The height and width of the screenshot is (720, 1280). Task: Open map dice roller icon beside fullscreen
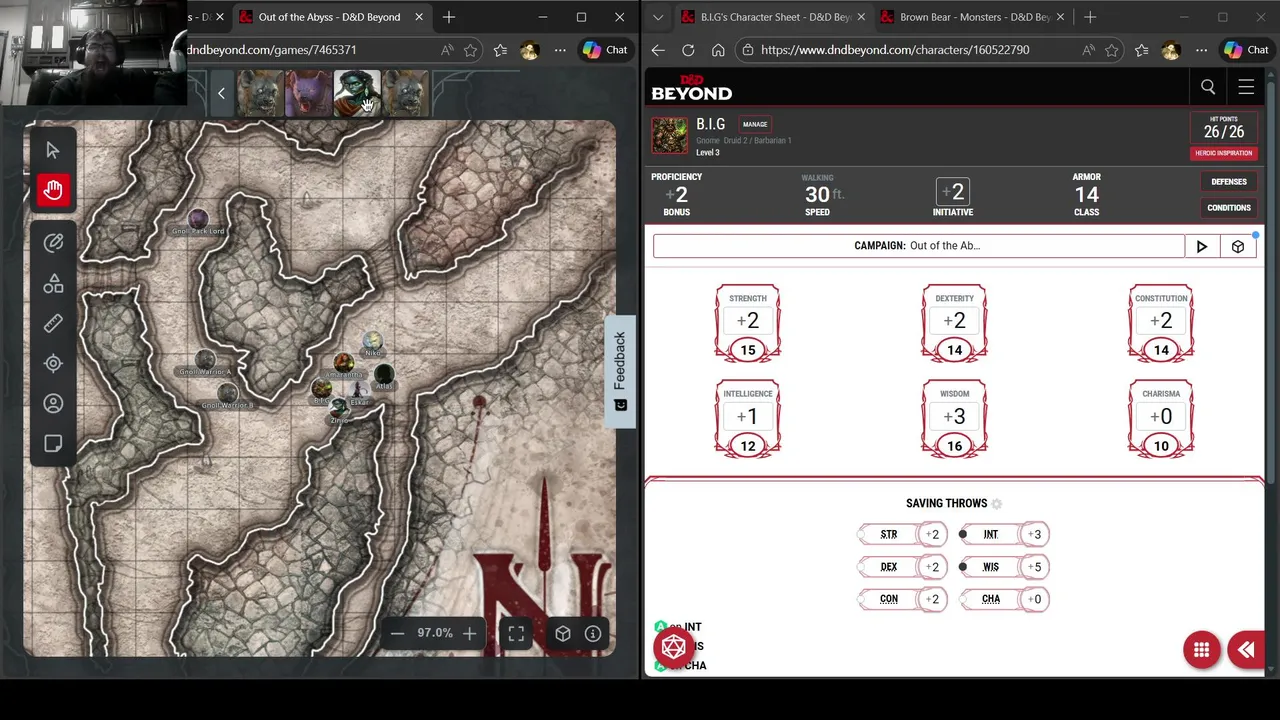point(563,633)
